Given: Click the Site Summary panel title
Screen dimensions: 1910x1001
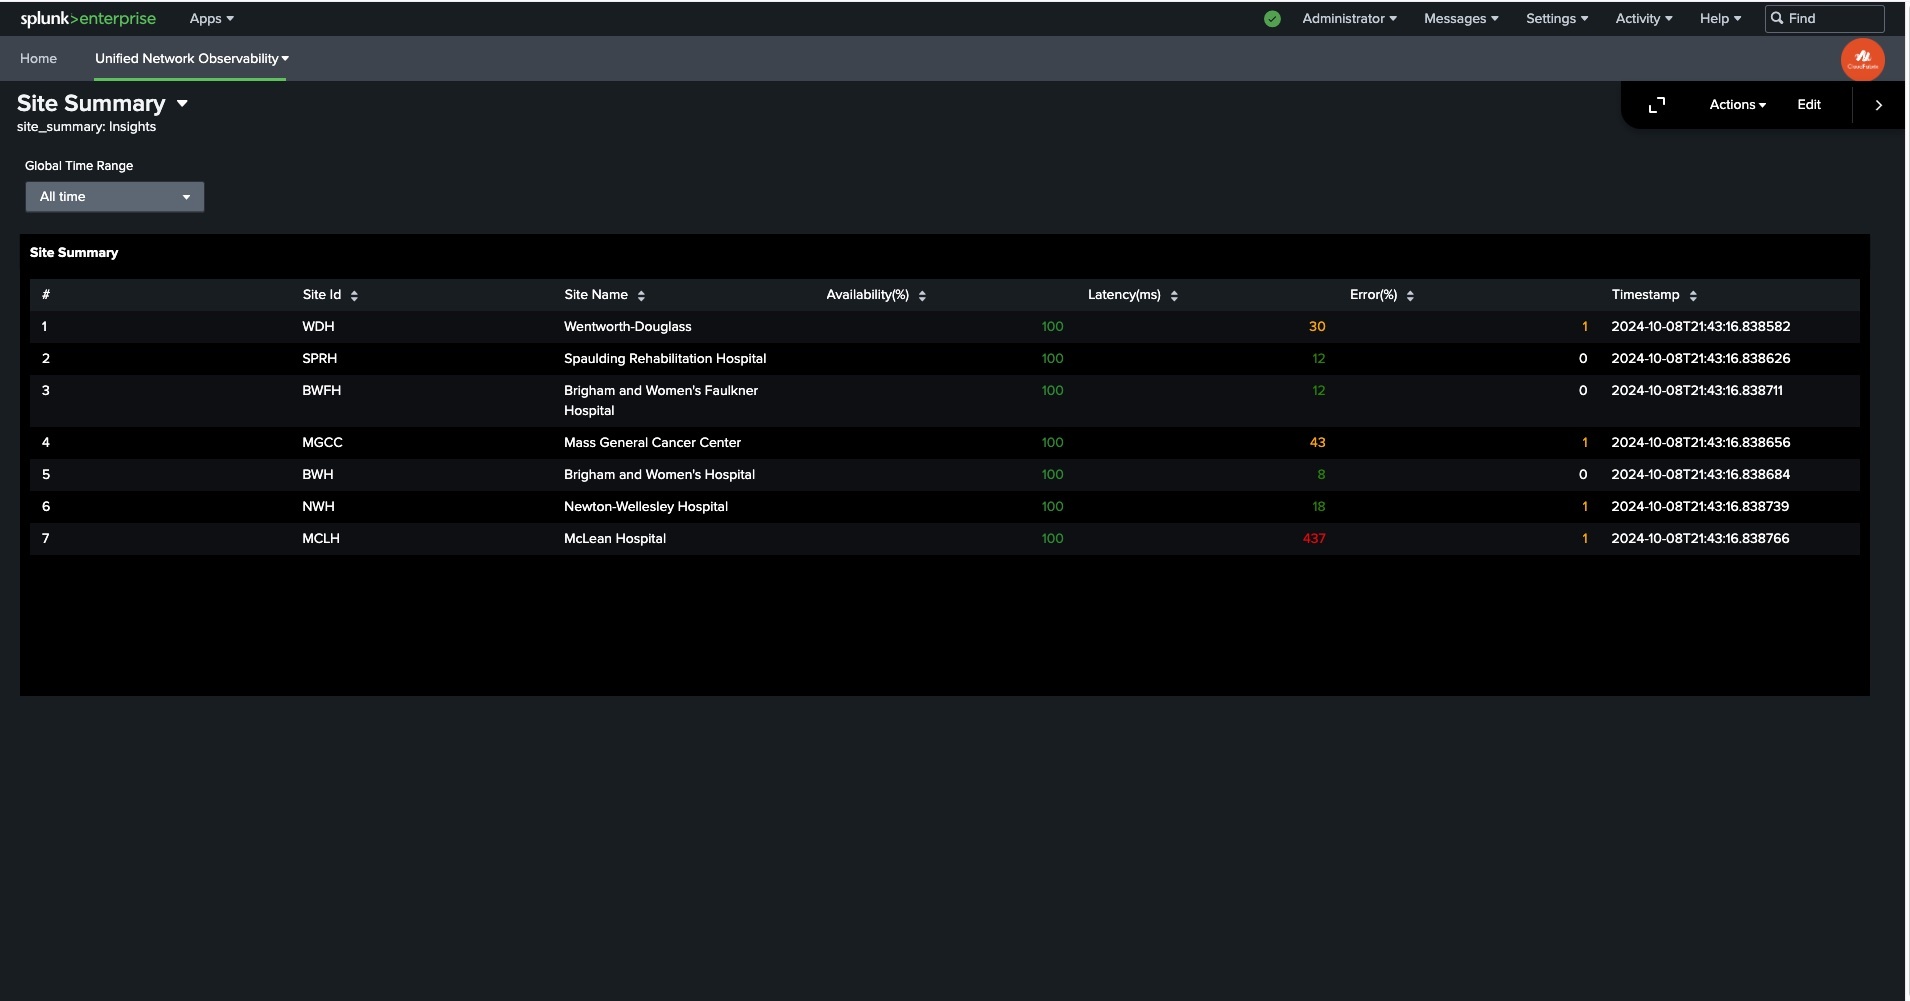Looking at the screenshot, I should coord(74,253).
